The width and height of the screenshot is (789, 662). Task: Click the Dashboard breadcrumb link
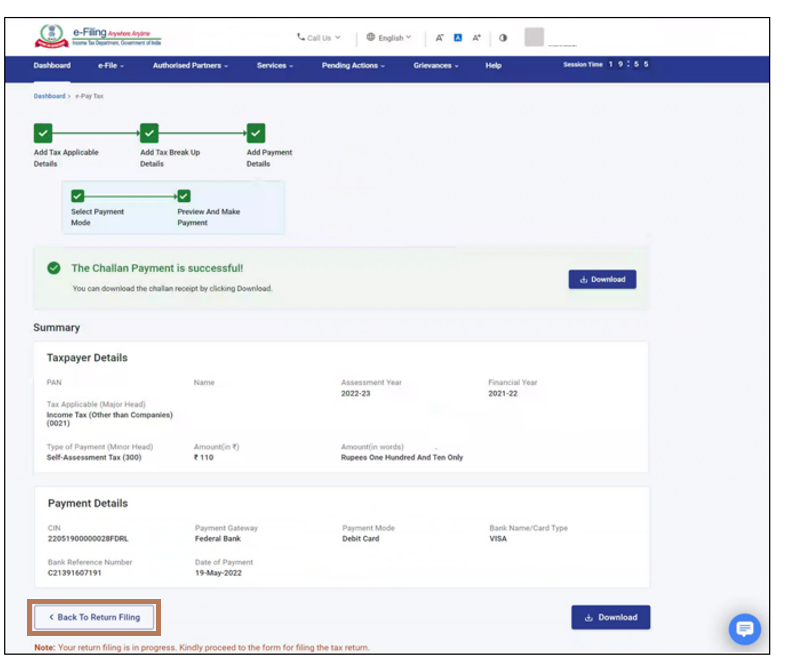tap(49, 96)
